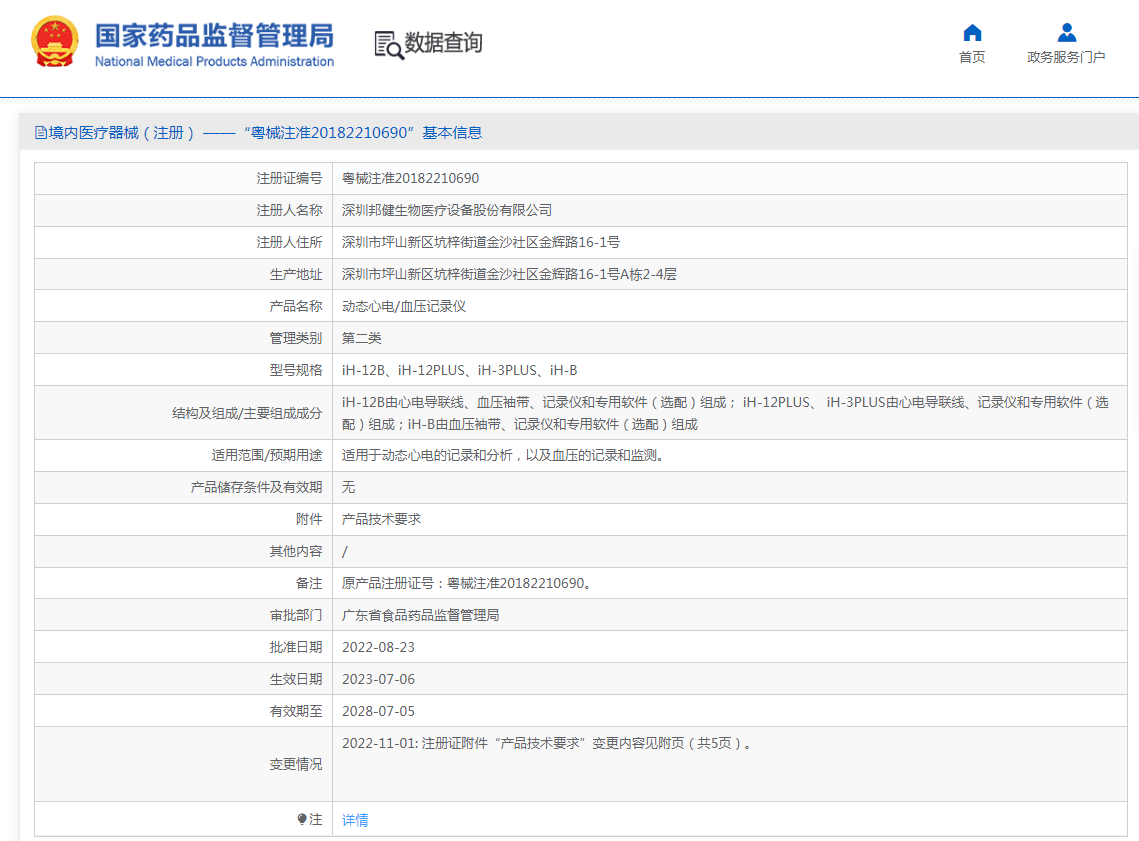Click the 备注 label
The image size is (1139, 841).
pyautogui.click(x=309, y=583)
